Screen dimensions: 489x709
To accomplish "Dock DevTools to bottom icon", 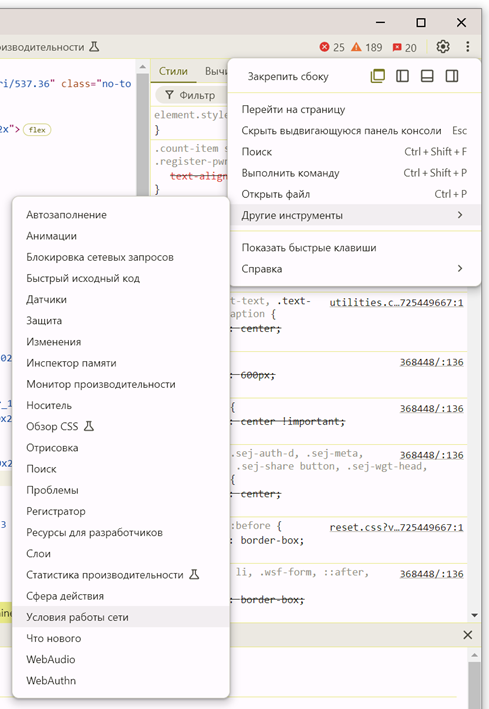I will [427, 76].
